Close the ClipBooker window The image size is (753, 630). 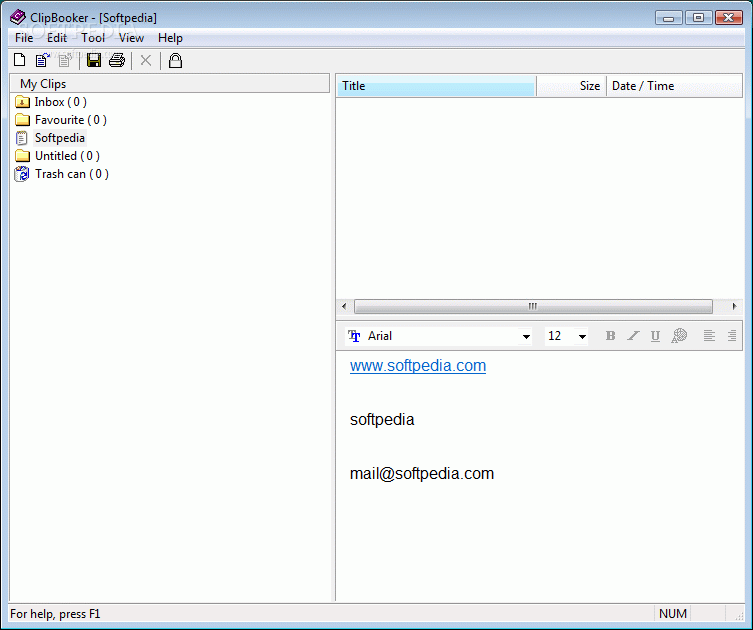[729, 18]
